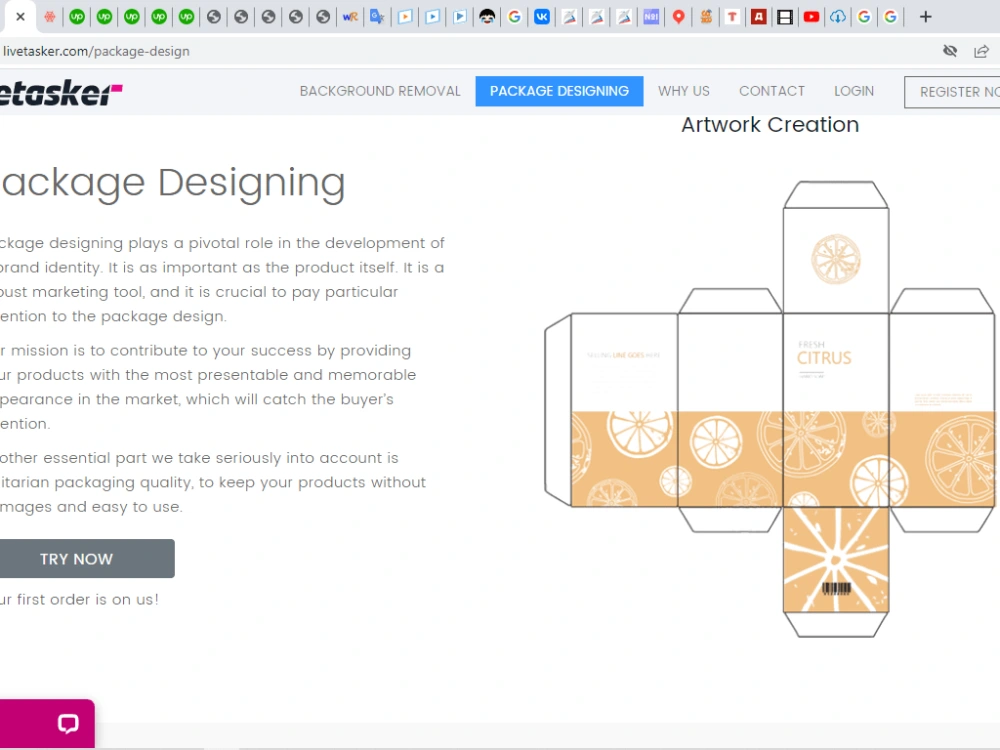Open the blue cloud download tab

point(838,17)
